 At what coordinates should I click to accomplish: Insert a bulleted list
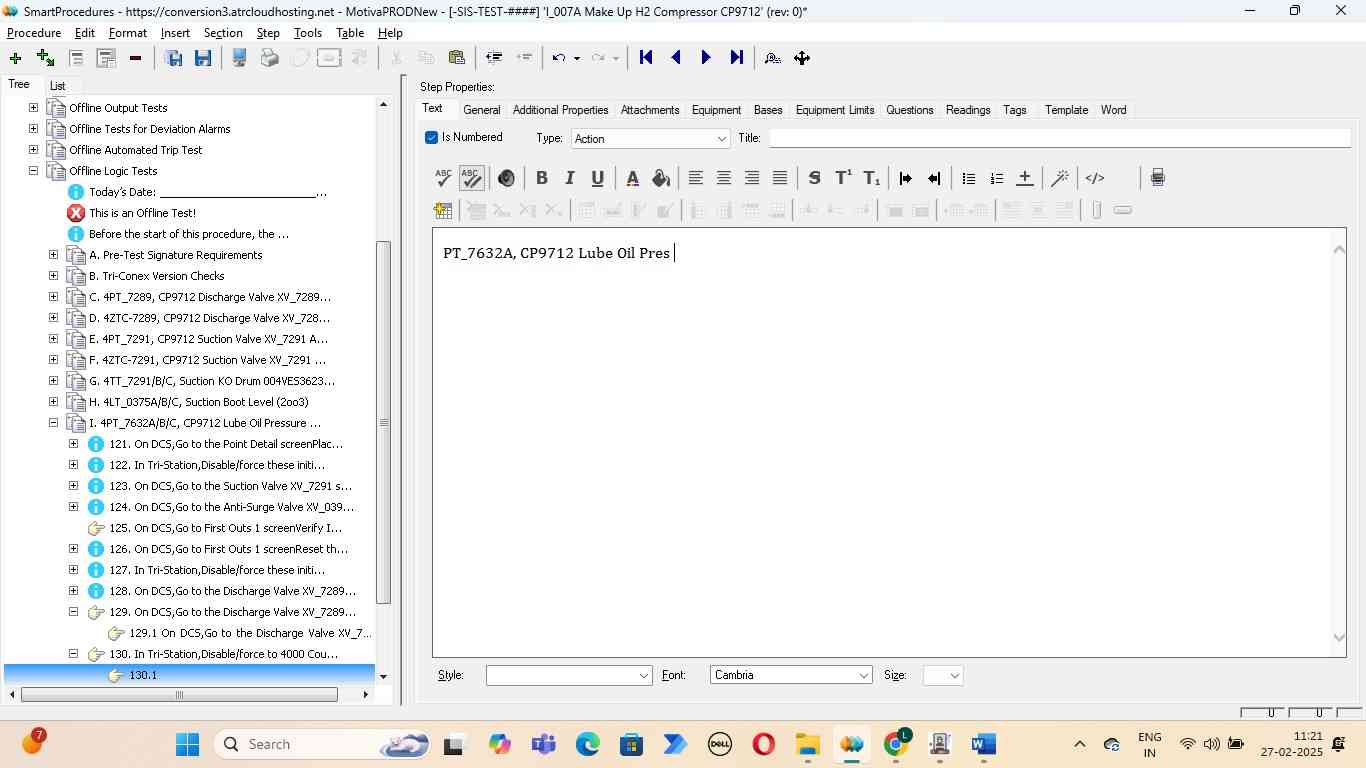point(968,178)
